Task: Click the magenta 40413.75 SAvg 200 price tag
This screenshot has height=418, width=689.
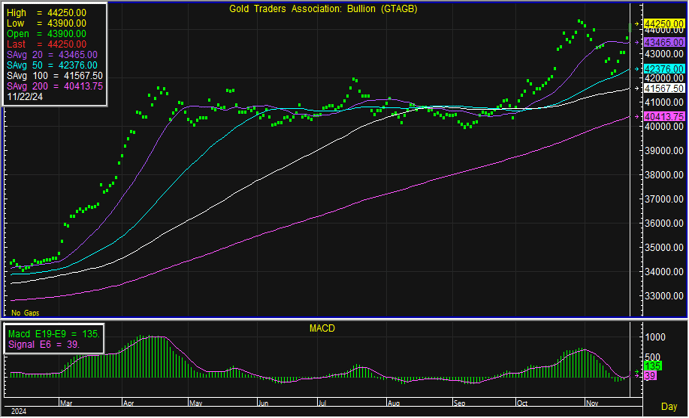Action: coord(663,116)
